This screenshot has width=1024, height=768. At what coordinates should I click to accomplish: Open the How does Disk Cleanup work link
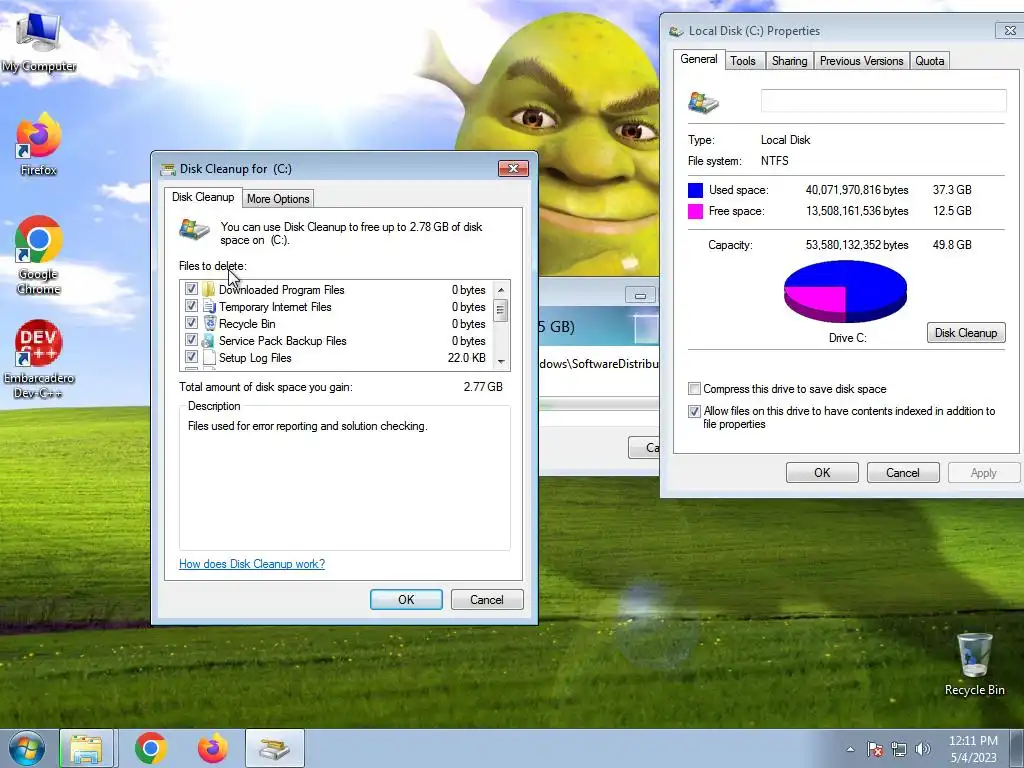coord(252,564)
